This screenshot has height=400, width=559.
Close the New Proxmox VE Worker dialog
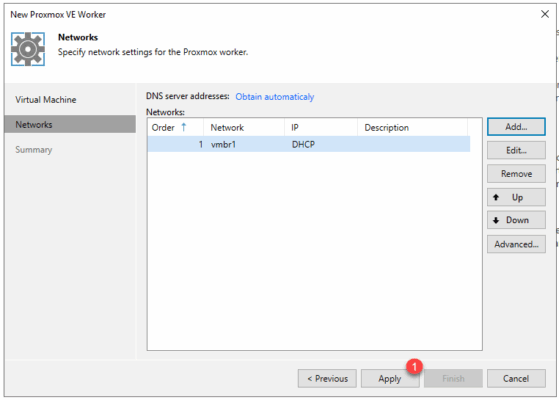[x=545, y=14]
